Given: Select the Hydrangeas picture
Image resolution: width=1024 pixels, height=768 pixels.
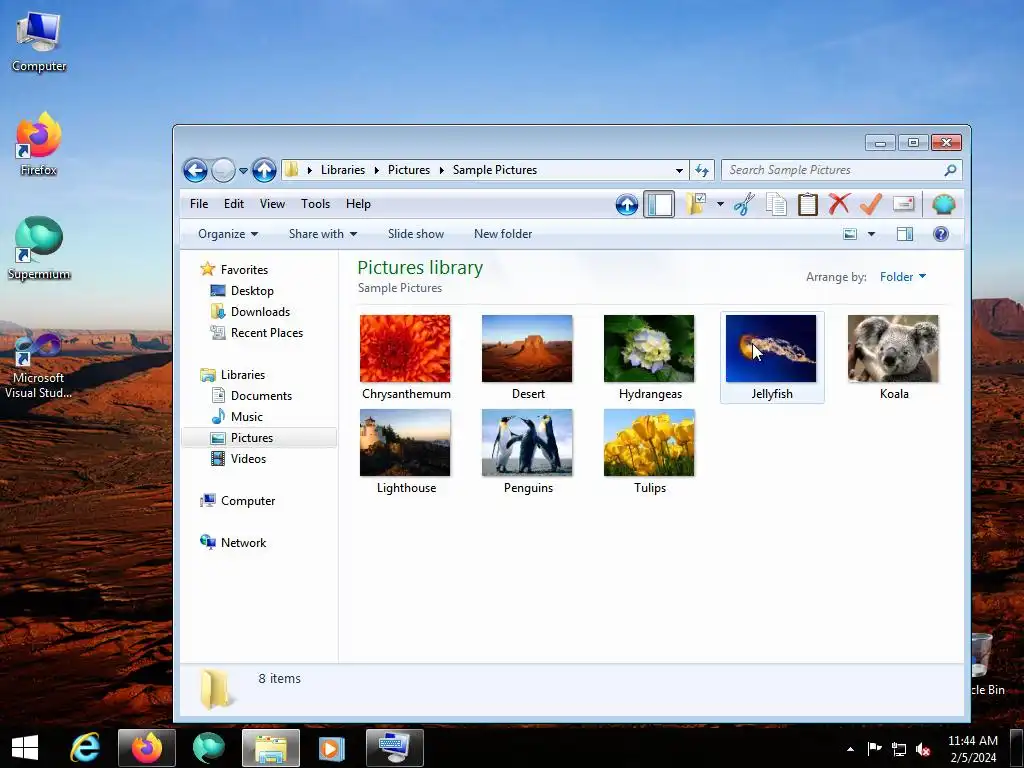Looking at the screenshot, I should click(x=649, y=349).
